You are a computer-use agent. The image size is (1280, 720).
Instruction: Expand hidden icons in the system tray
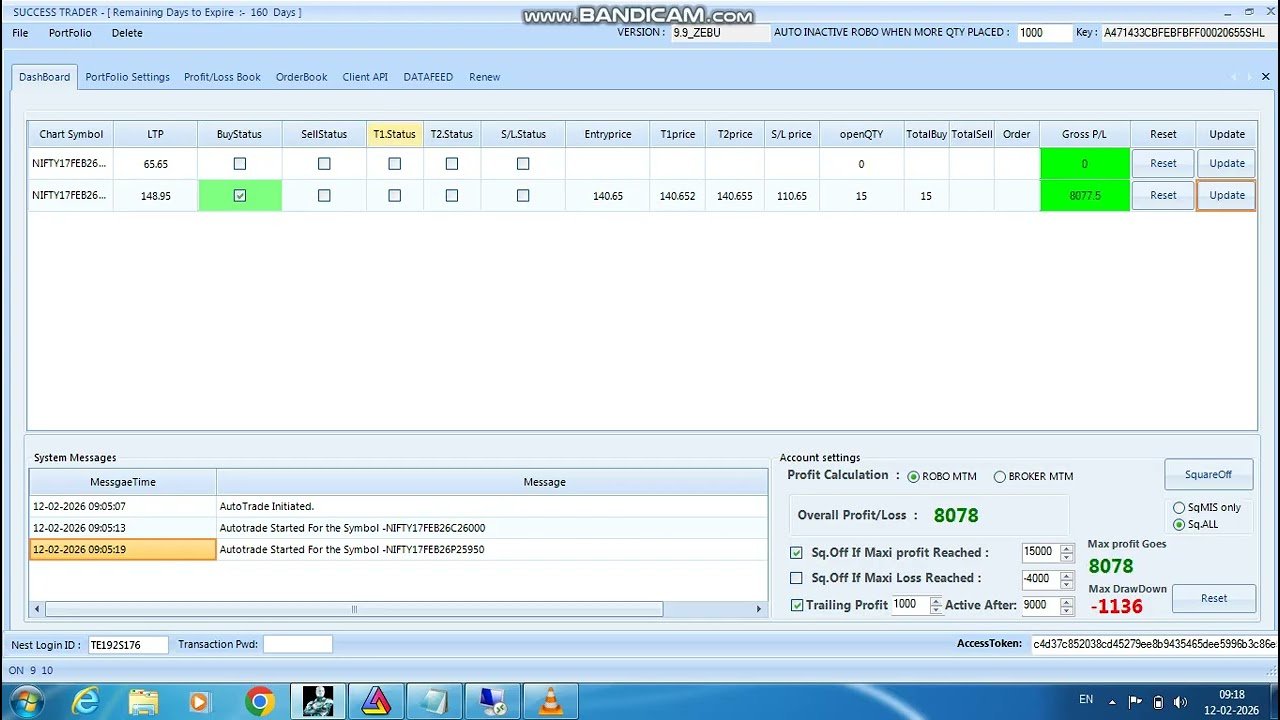1112,701
